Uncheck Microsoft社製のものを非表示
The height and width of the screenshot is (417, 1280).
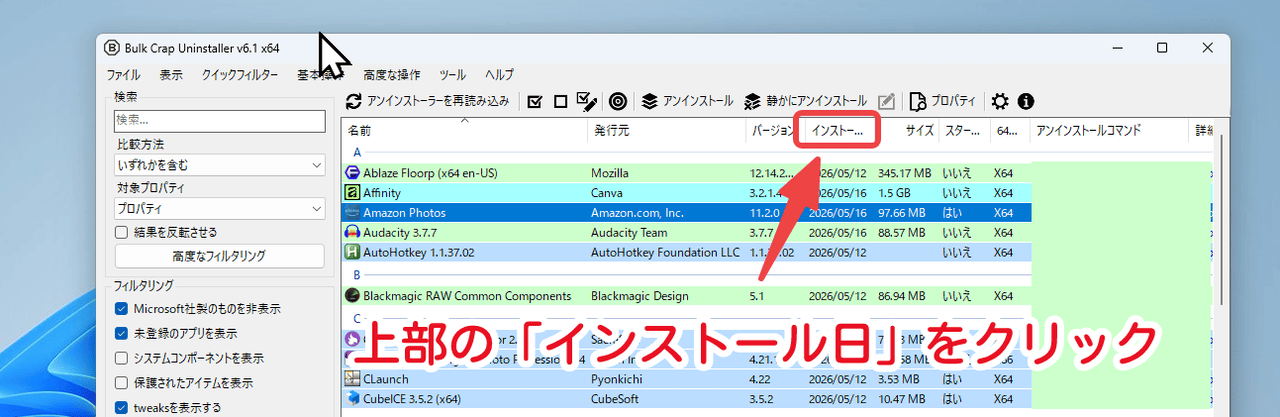(x=122, y=308)
